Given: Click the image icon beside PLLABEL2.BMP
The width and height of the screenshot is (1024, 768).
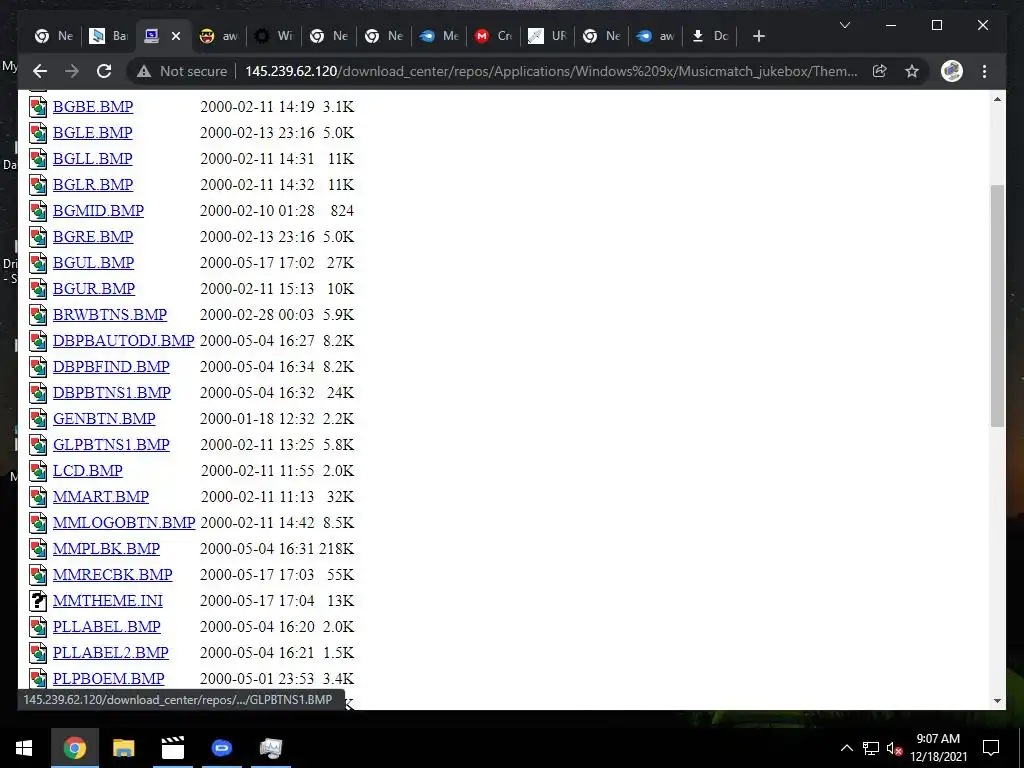Looking at the screenshot, I should pos(38,652).
